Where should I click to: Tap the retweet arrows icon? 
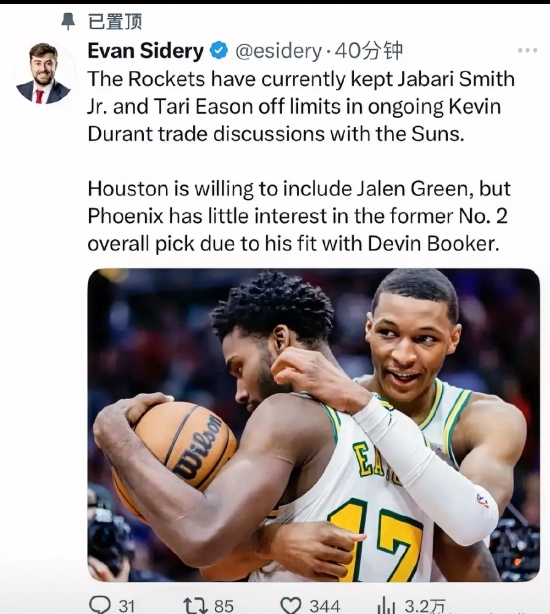[x=195, y=605]
